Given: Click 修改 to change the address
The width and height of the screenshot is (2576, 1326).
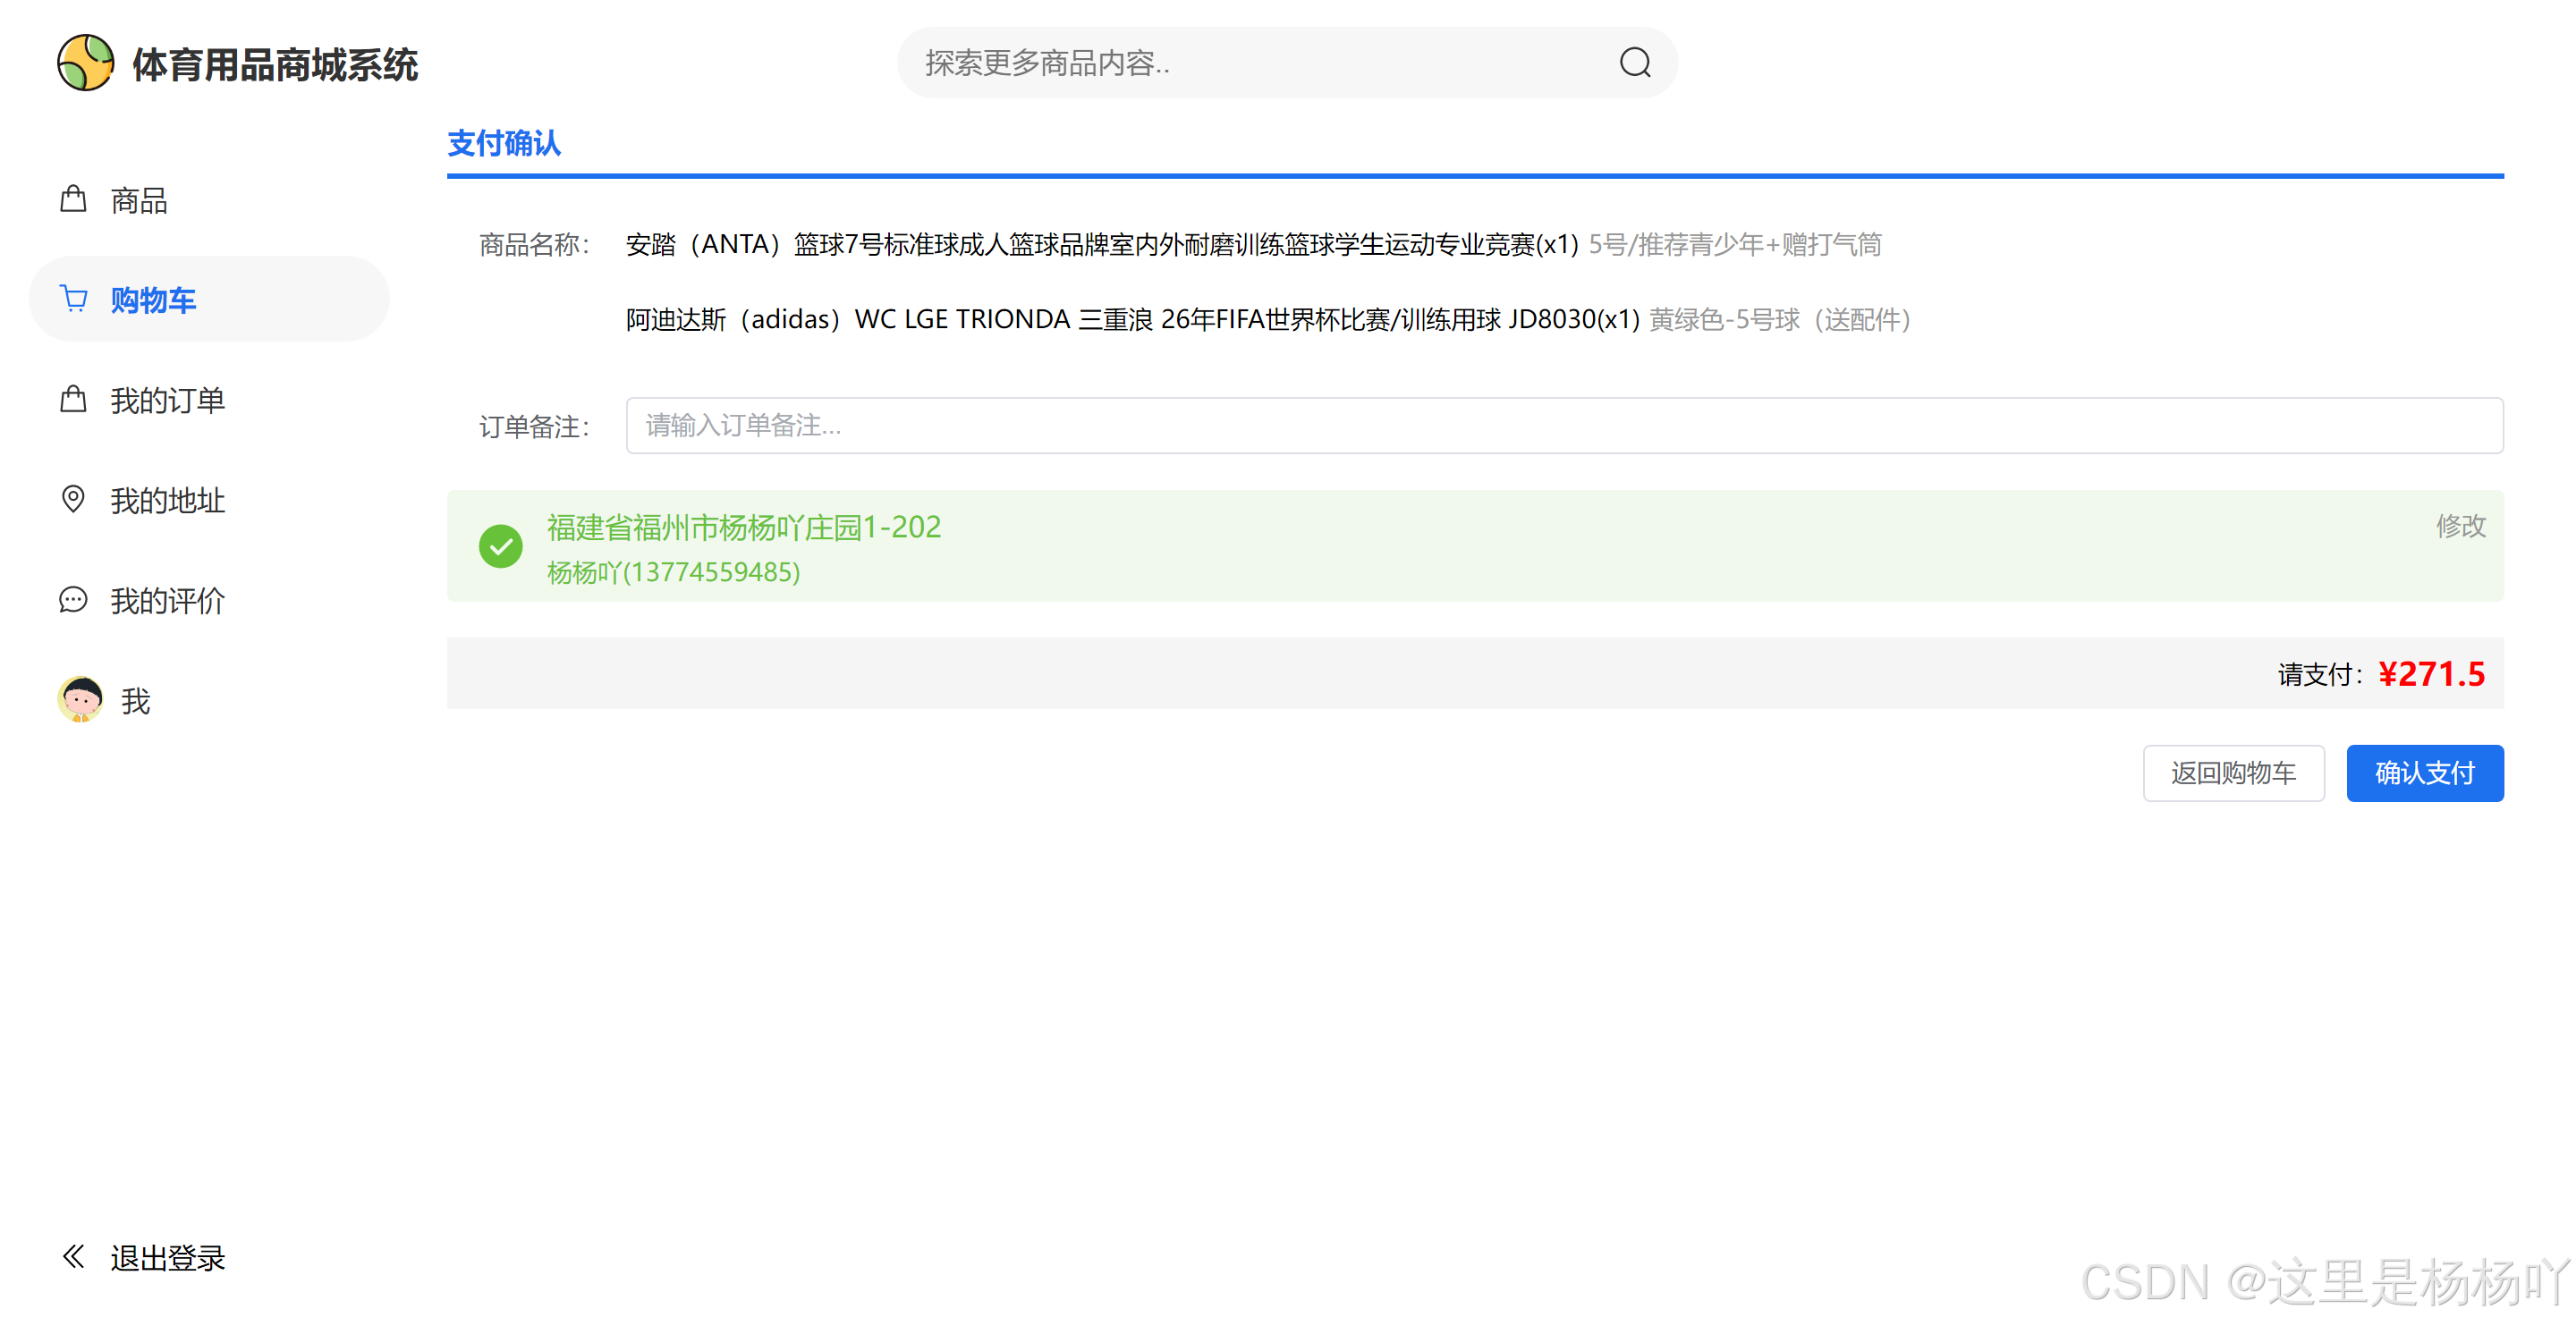Looking at the screenshot, I should 2460,526.
